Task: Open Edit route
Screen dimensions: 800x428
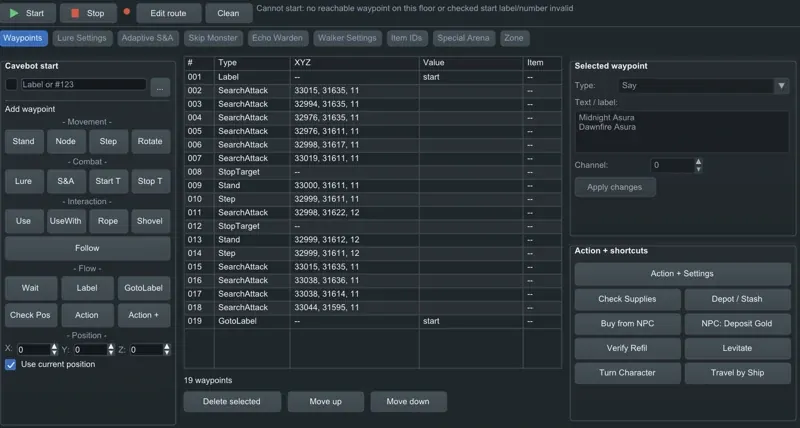Action: [x=168, y=13]
